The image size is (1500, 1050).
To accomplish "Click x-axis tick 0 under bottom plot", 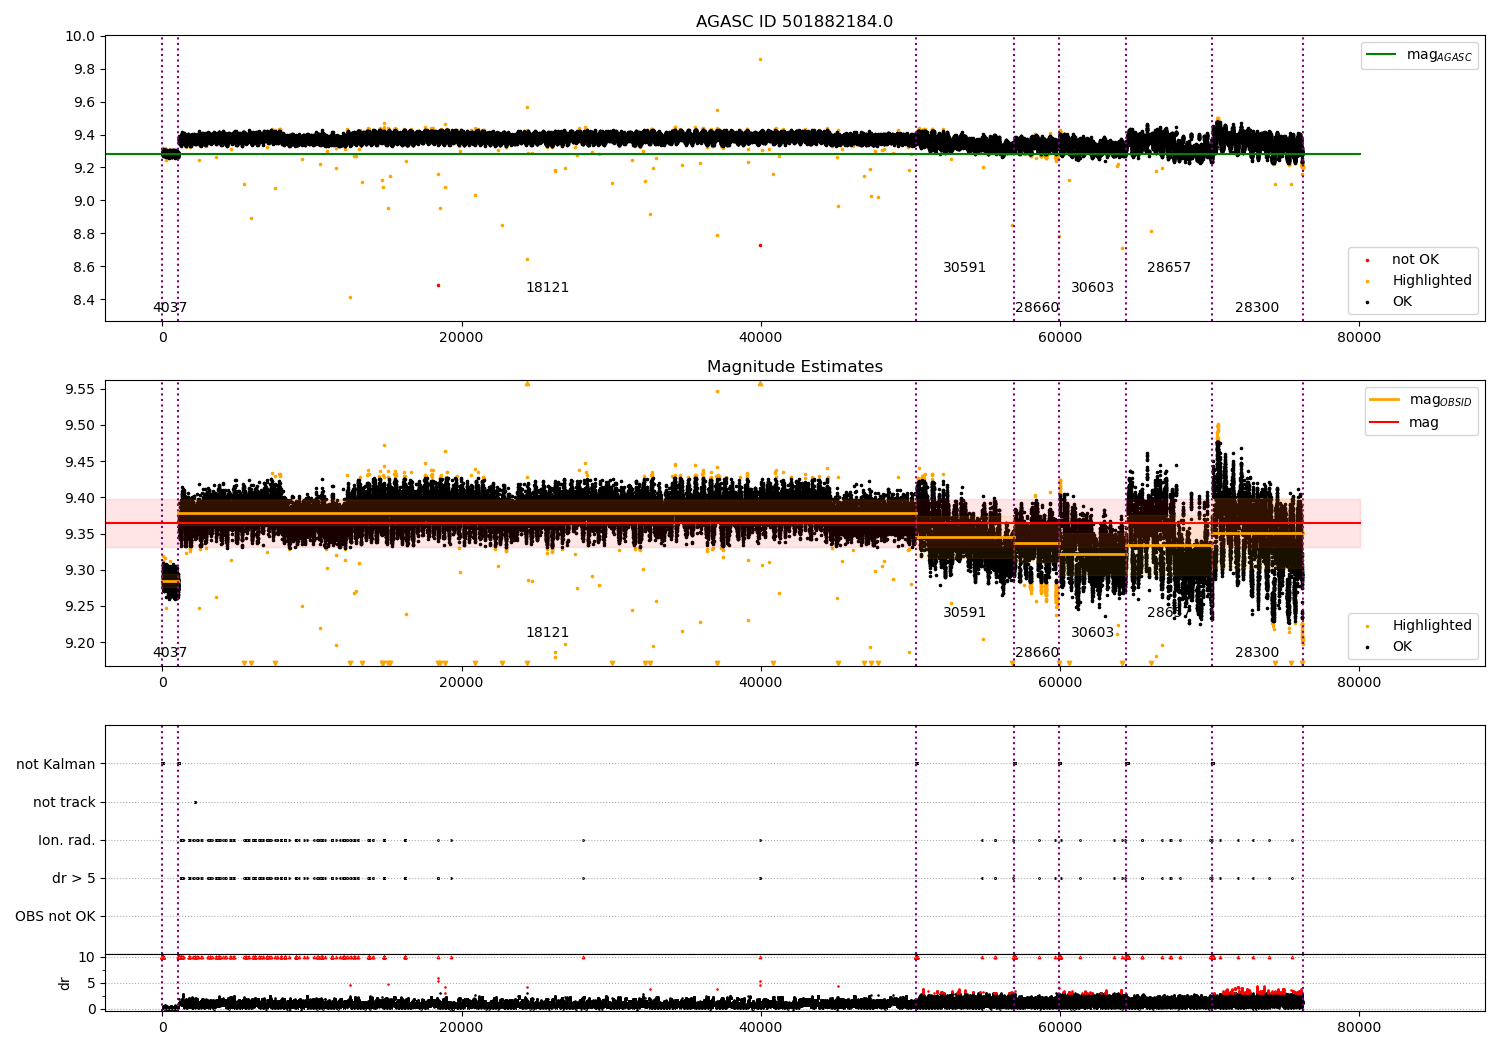I will click(162, 1027).
